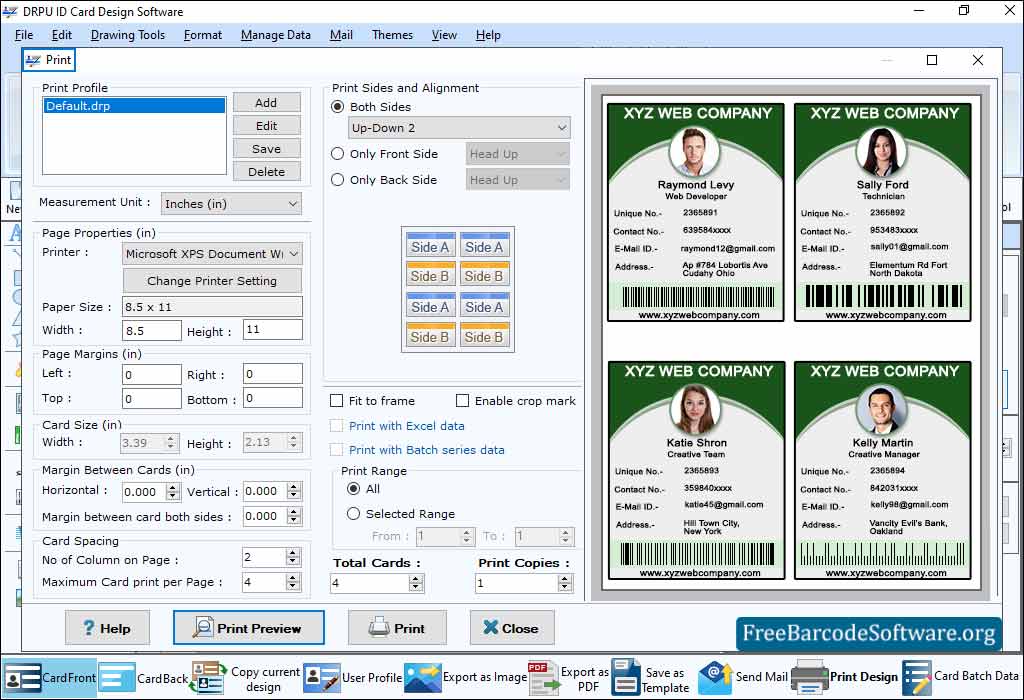The height and width of the screenshot is (700, 1024).
Task: Select Kelly Martin card in preview
Action: pyautogui.click(x=883, y=470)
